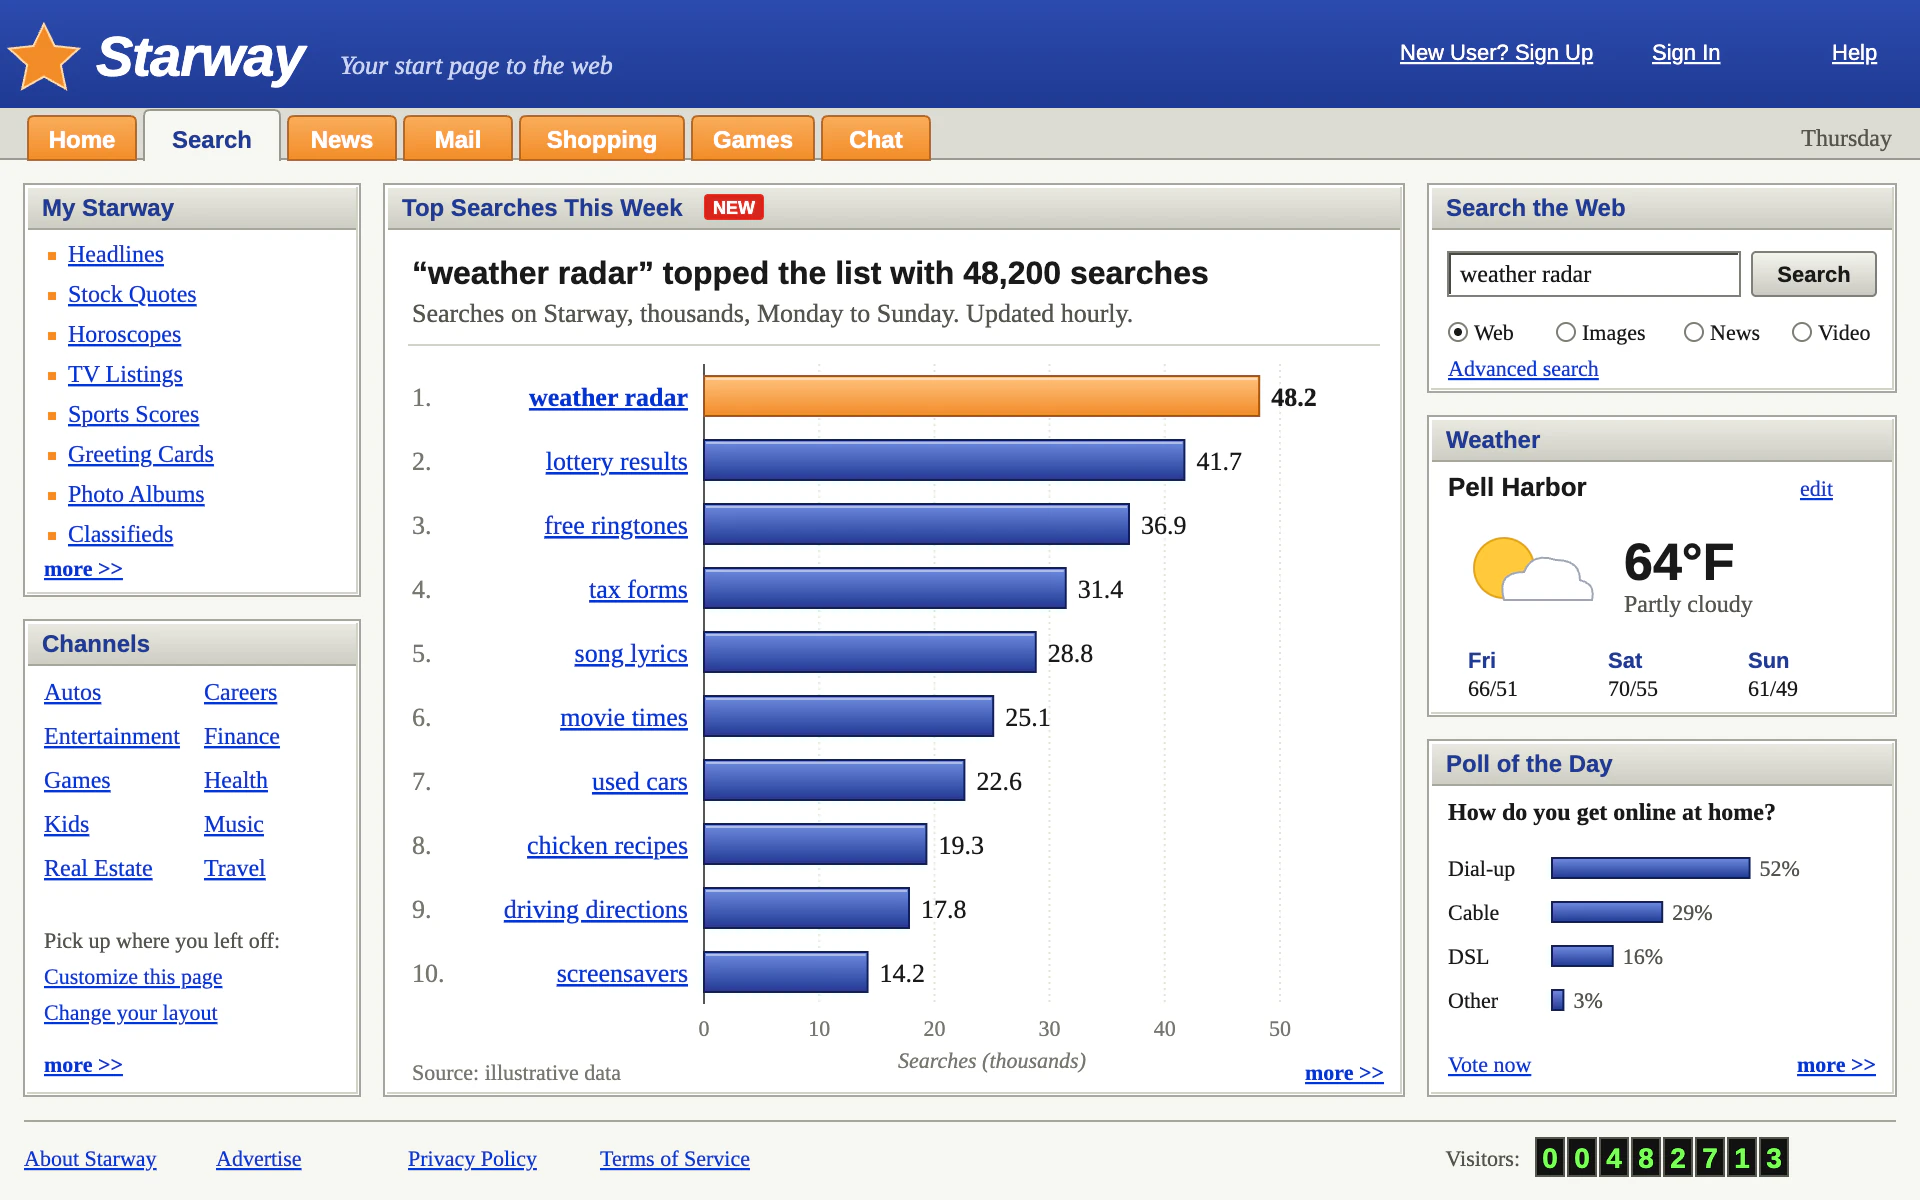Open the Home tab
This screenshot has height=1200, width=1920.
82,139
